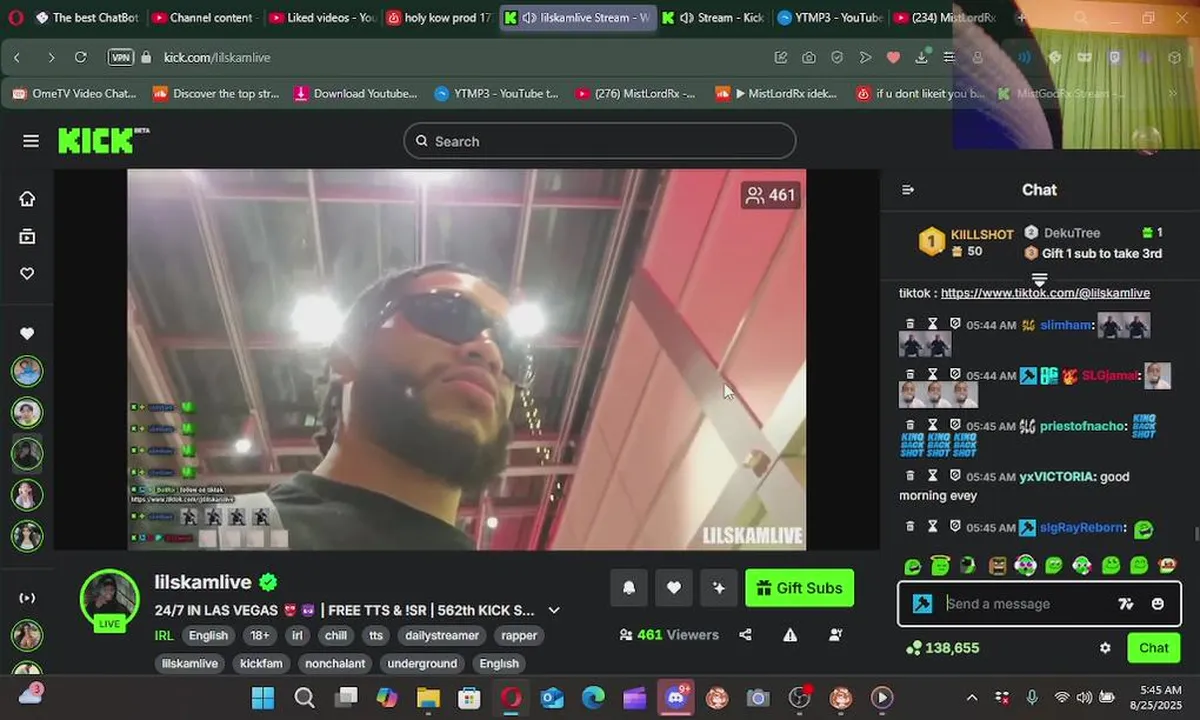Click the lilskamlive channel avatar

click(109, 597)
